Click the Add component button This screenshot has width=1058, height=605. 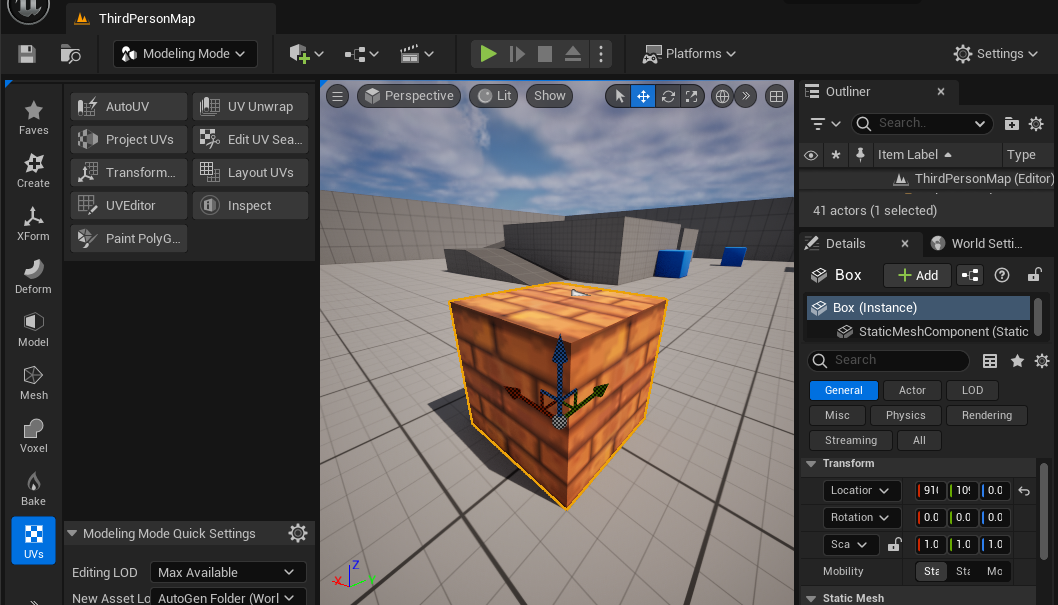(x=918, y=275)
